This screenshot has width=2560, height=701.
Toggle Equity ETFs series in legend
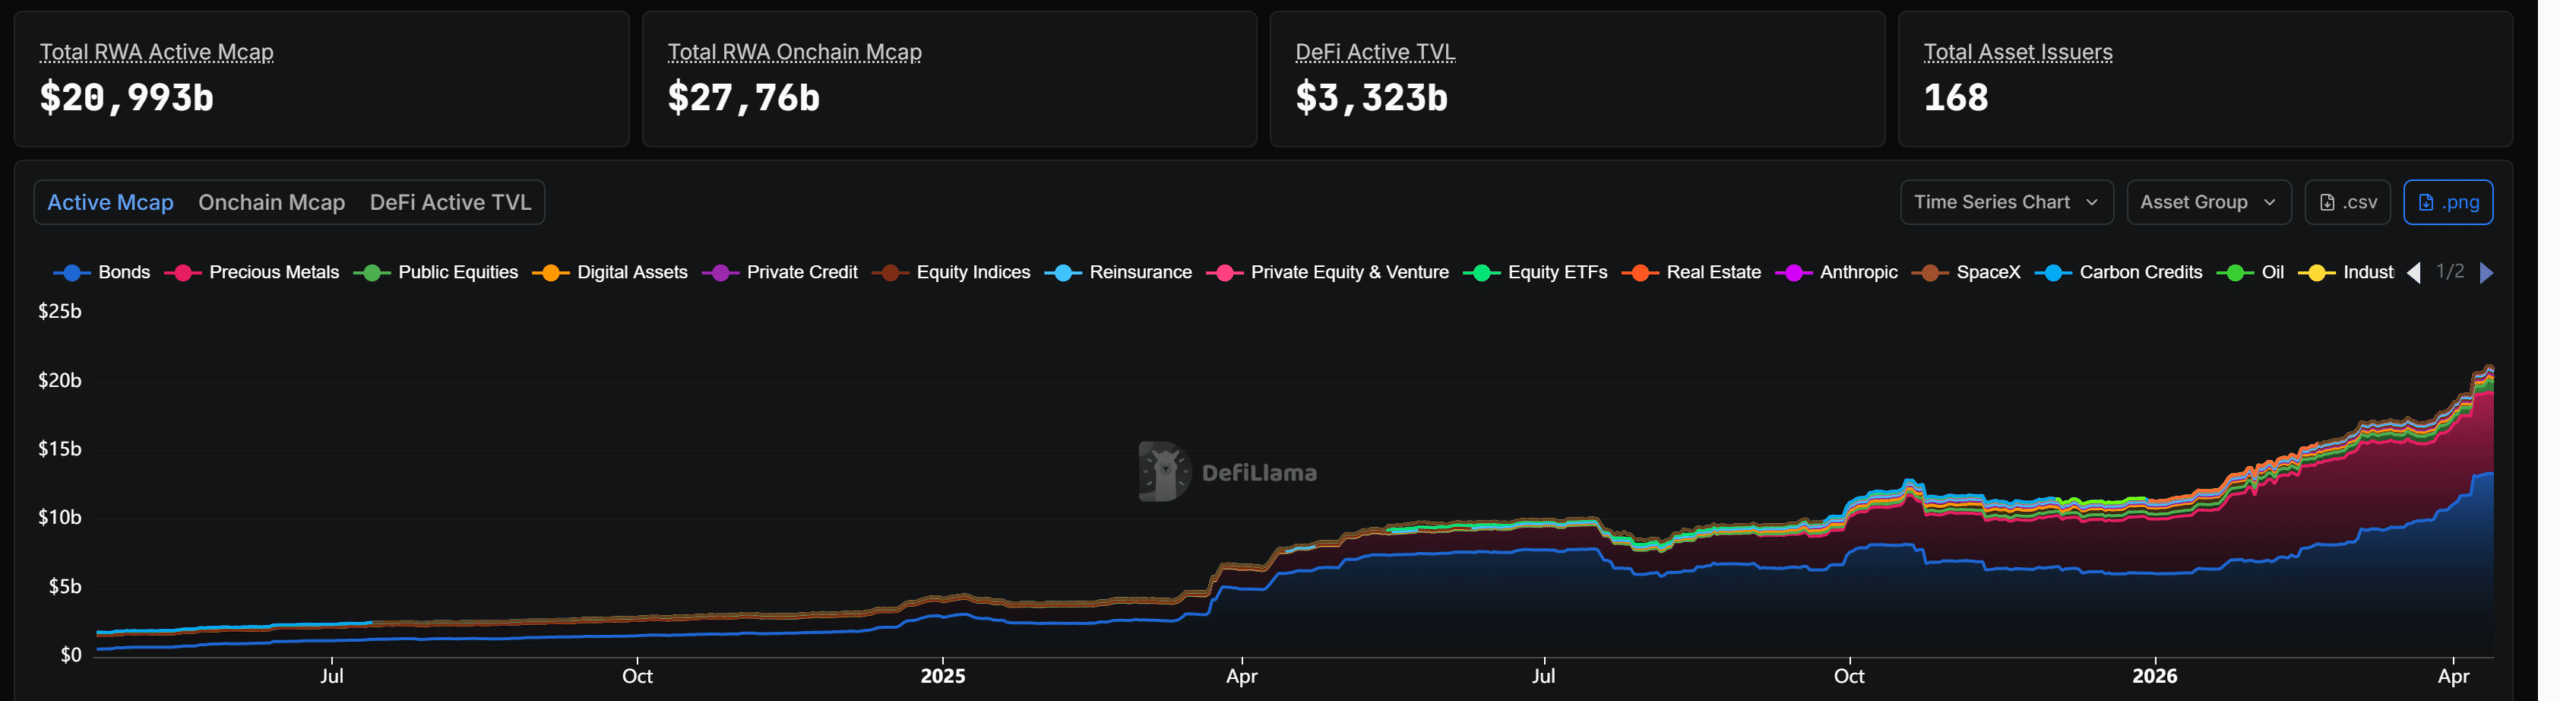(x=1535, y=272)
